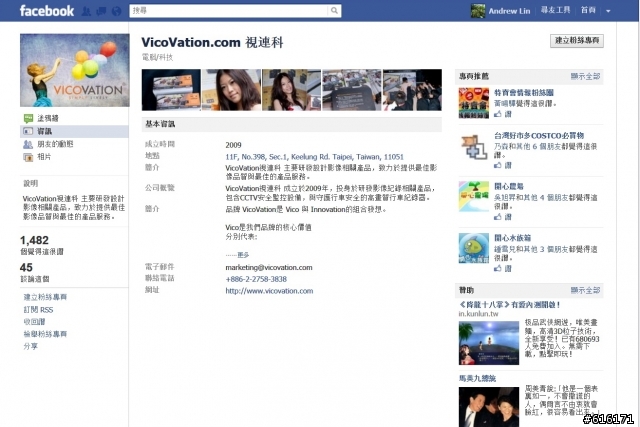Click share link in left sidebar
Image resolution: width=640 pixels, height=427 pixels.
[31, 346]
